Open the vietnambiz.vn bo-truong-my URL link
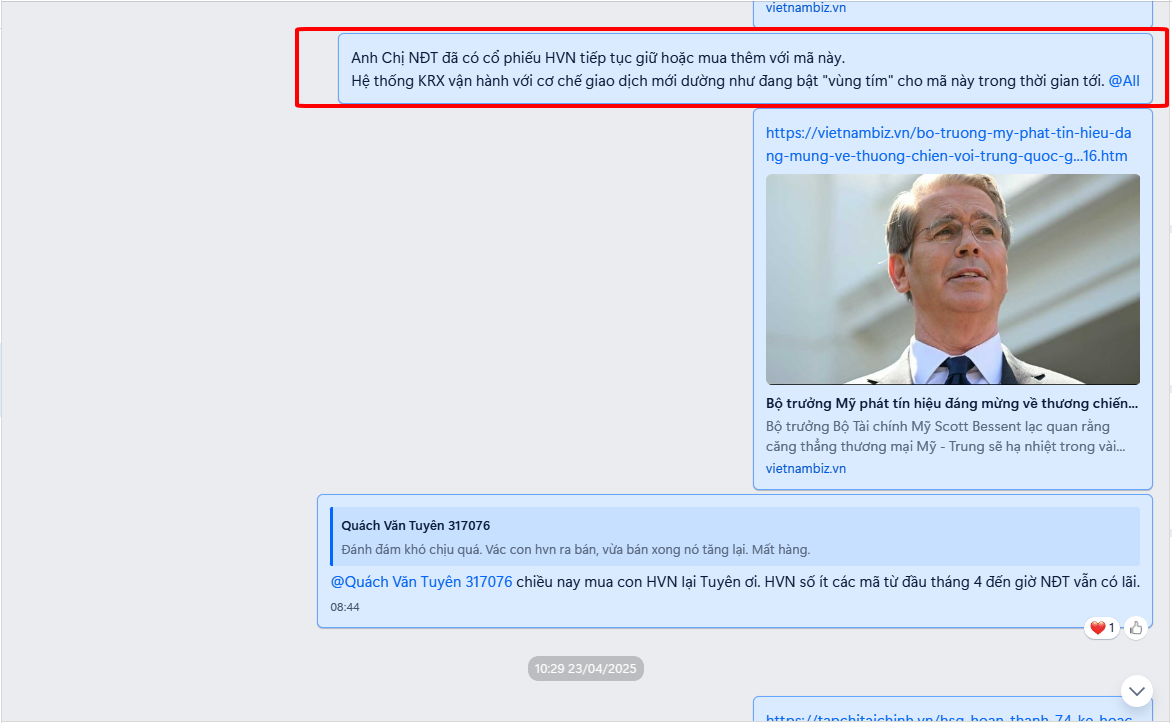Image resolution: width=1172 pixels, height=723 pixels. click(x=948, y=144)
